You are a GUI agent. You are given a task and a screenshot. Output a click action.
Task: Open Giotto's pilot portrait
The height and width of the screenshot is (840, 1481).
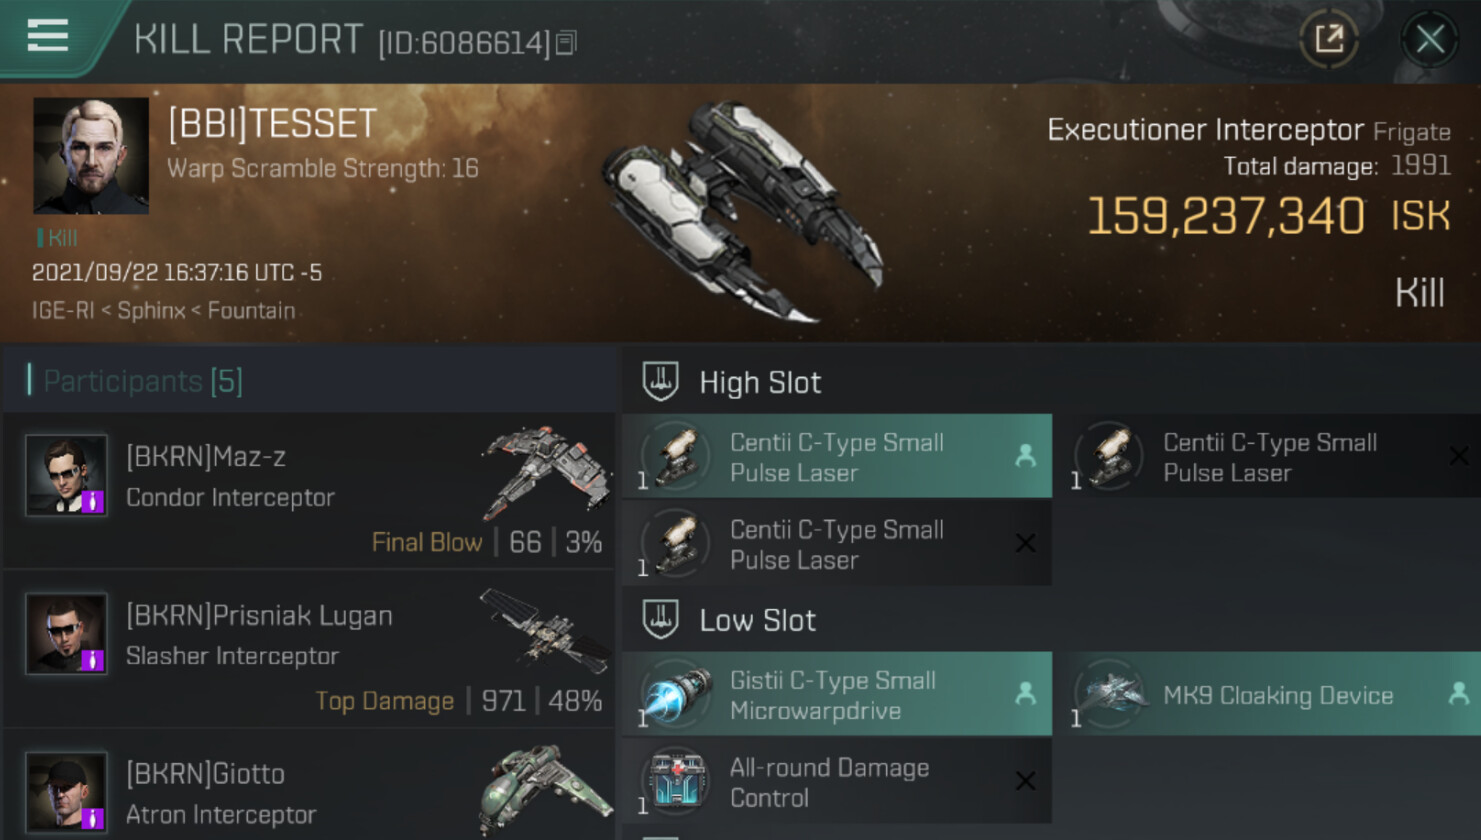(66, 792)
